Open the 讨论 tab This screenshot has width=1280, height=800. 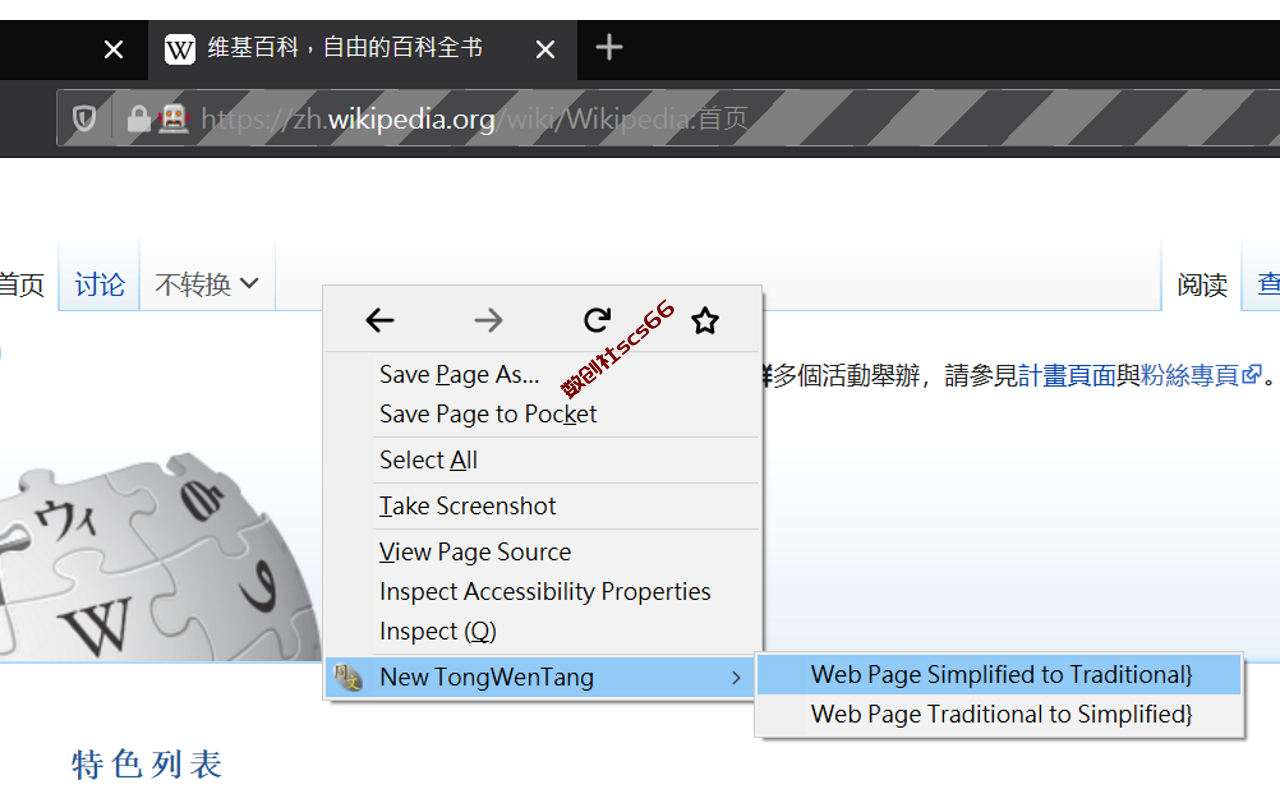click(x=99, y=285)
